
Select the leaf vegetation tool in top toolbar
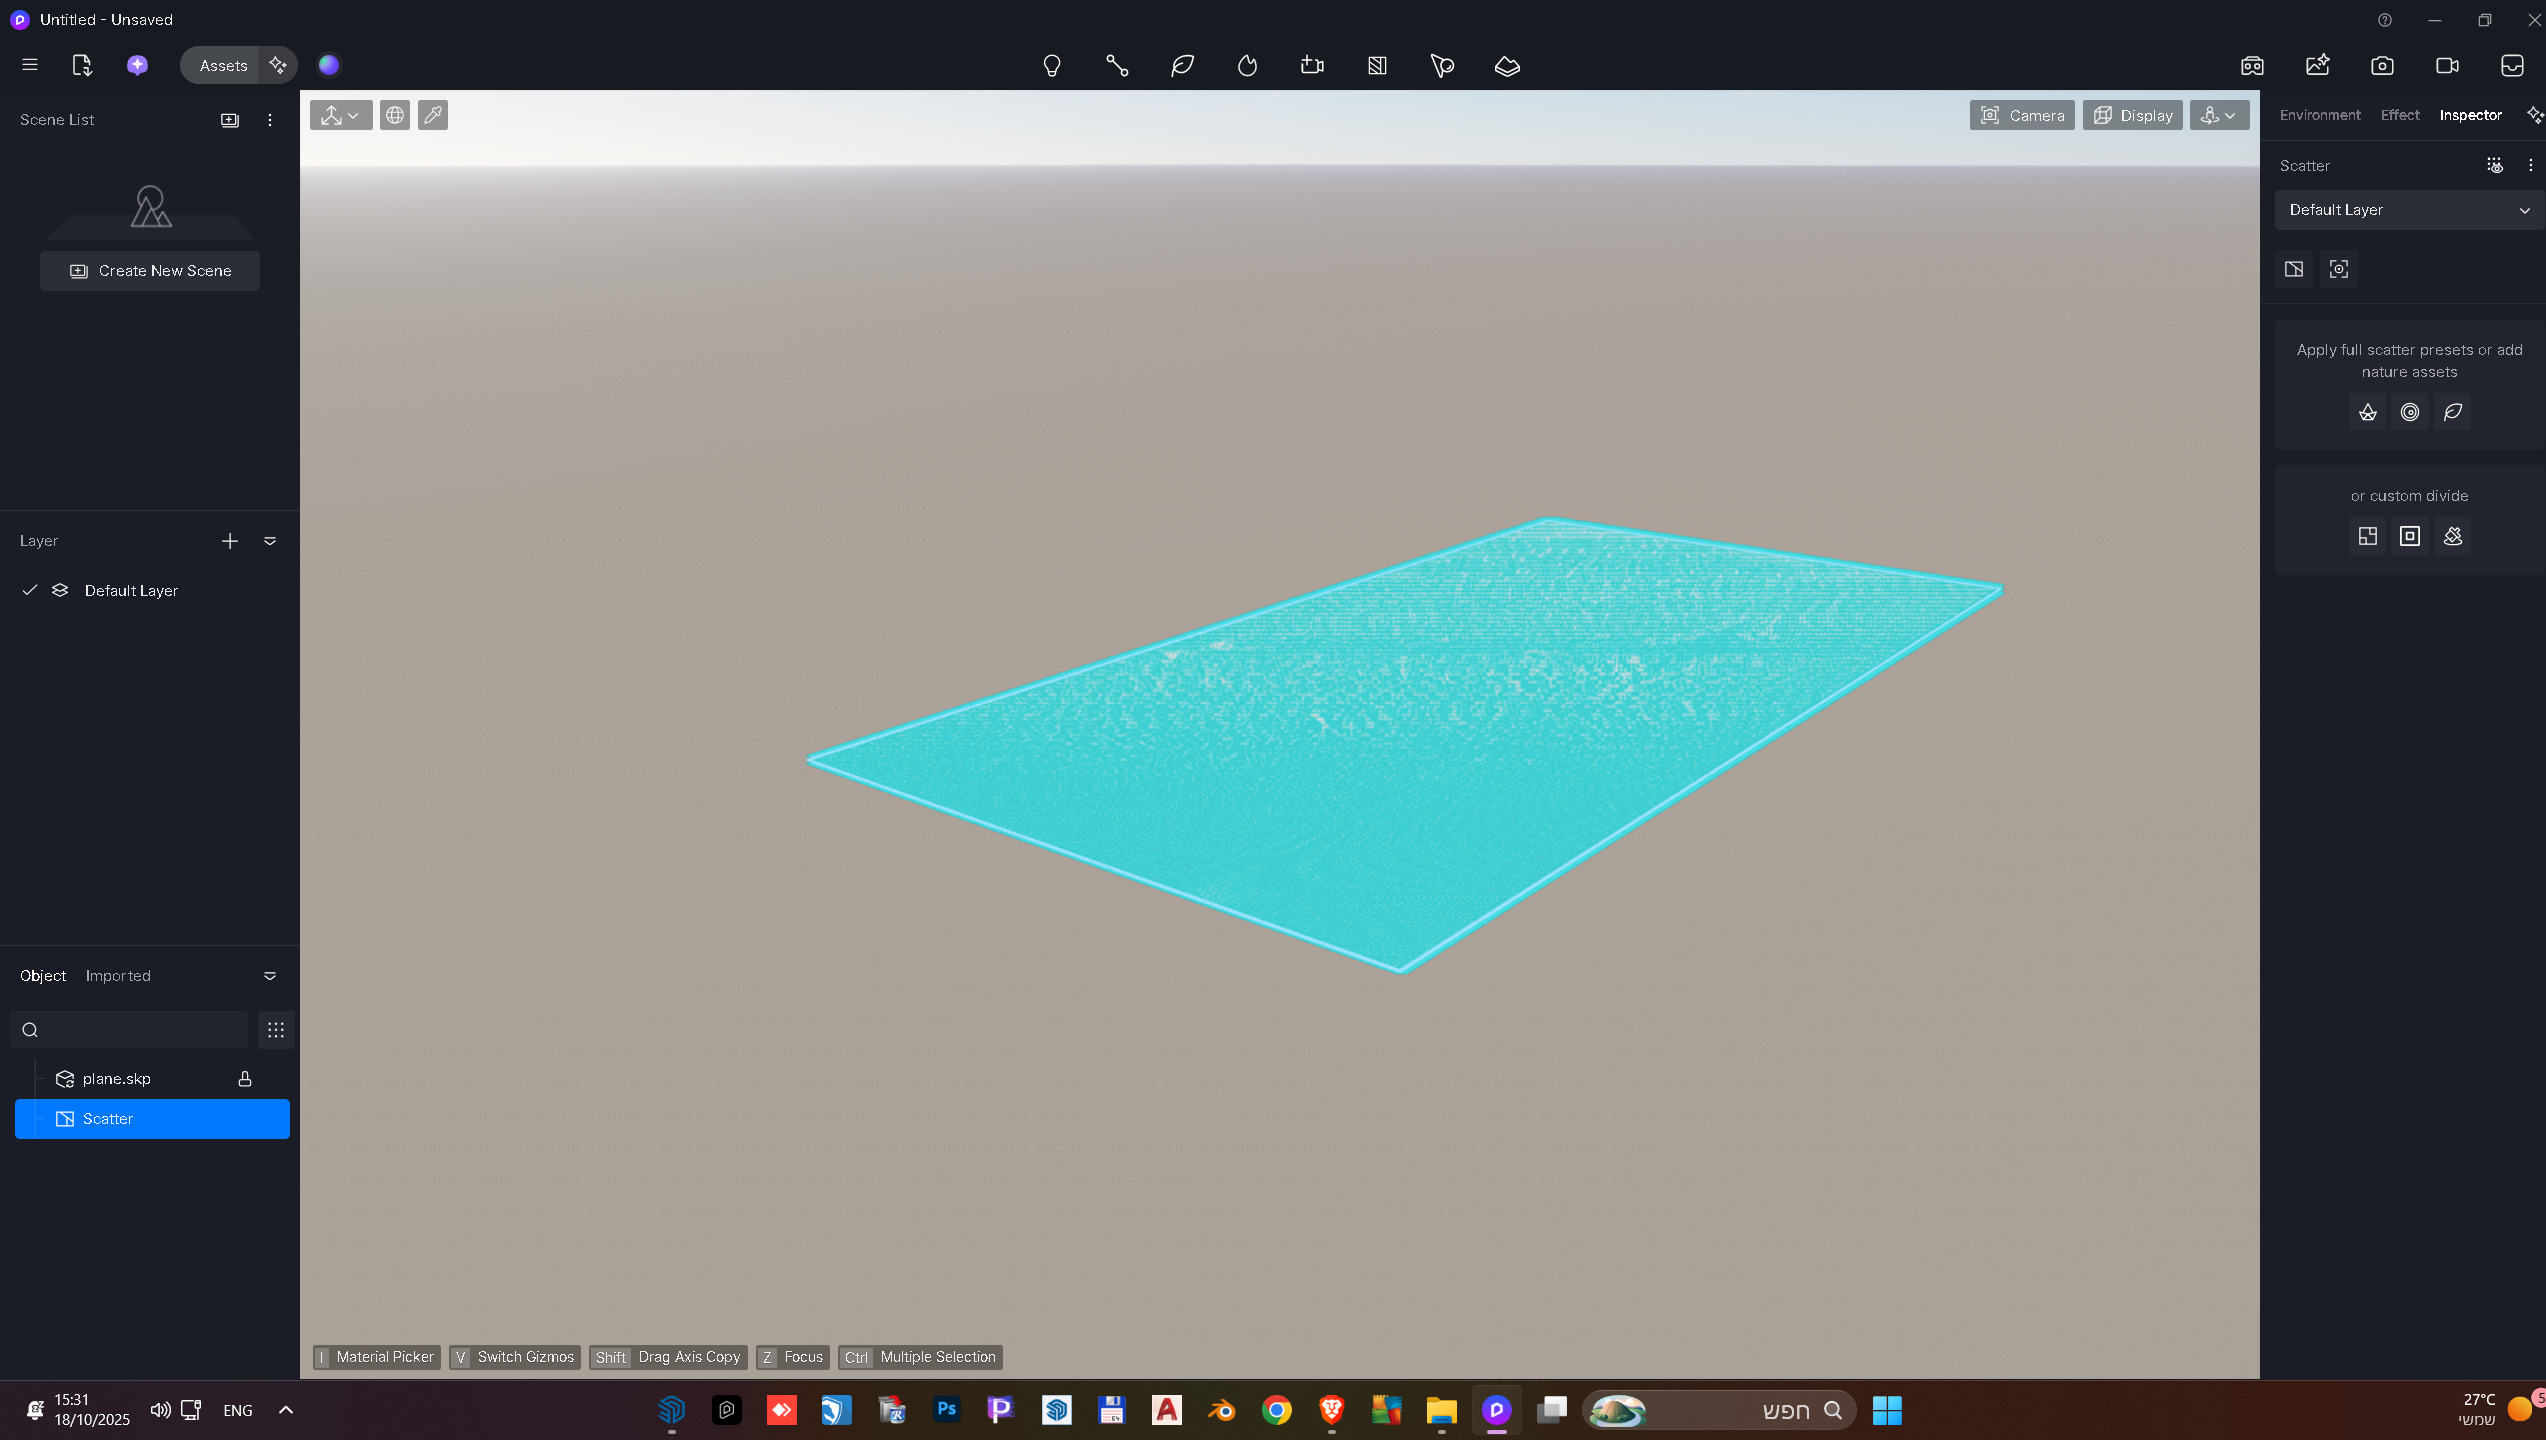(x=1182, y=66)
